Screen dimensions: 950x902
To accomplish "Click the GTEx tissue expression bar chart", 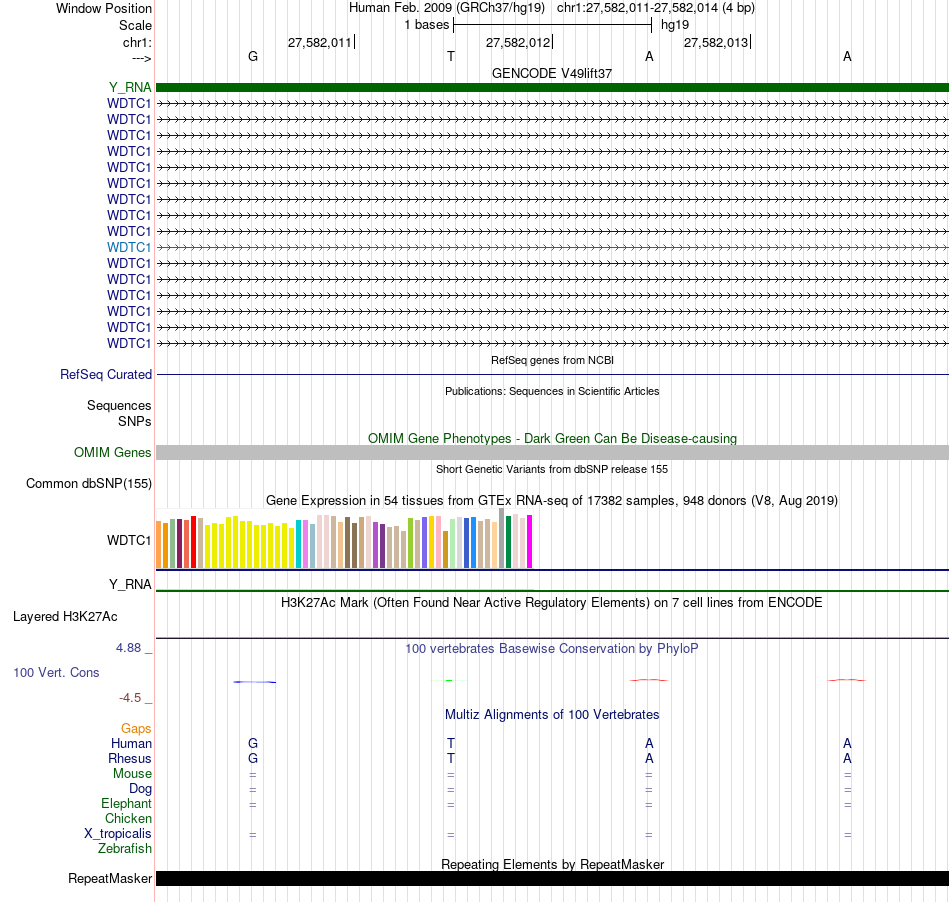I will pyautogui.click(x=344, y=539).
